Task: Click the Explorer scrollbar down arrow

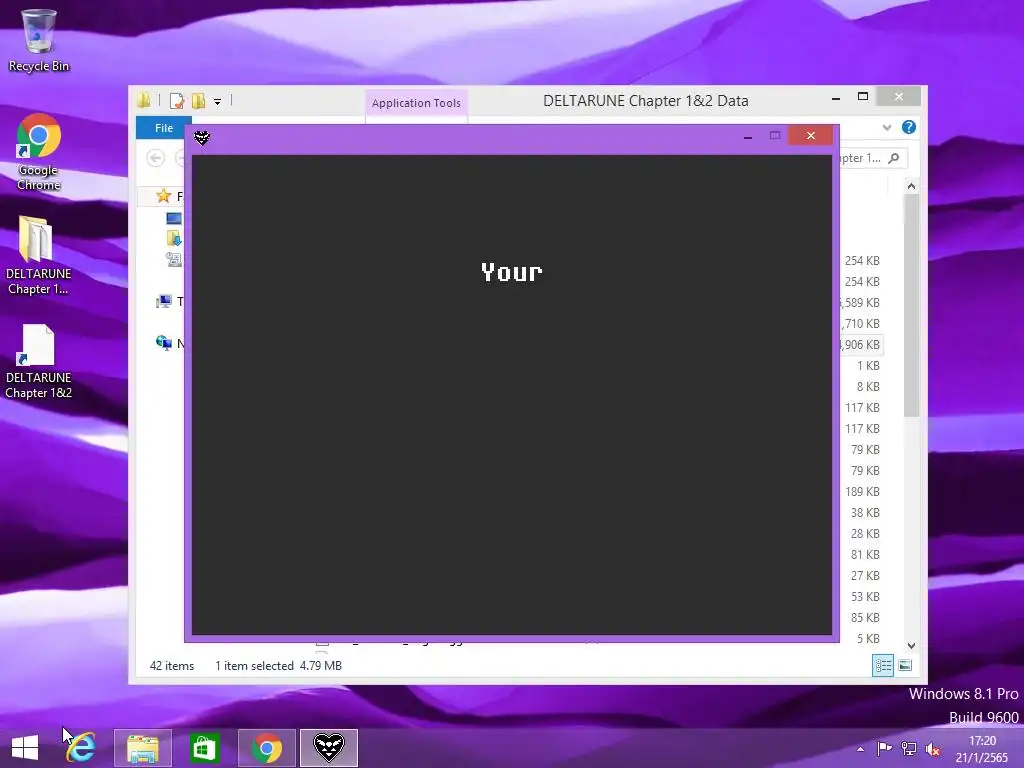Action: click(911, 645)
